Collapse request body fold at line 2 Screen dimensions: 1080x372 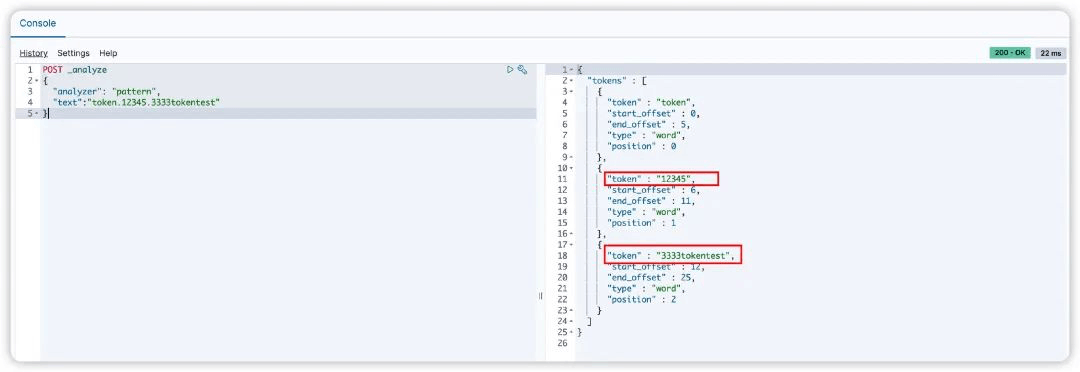[x=37, y=81]
